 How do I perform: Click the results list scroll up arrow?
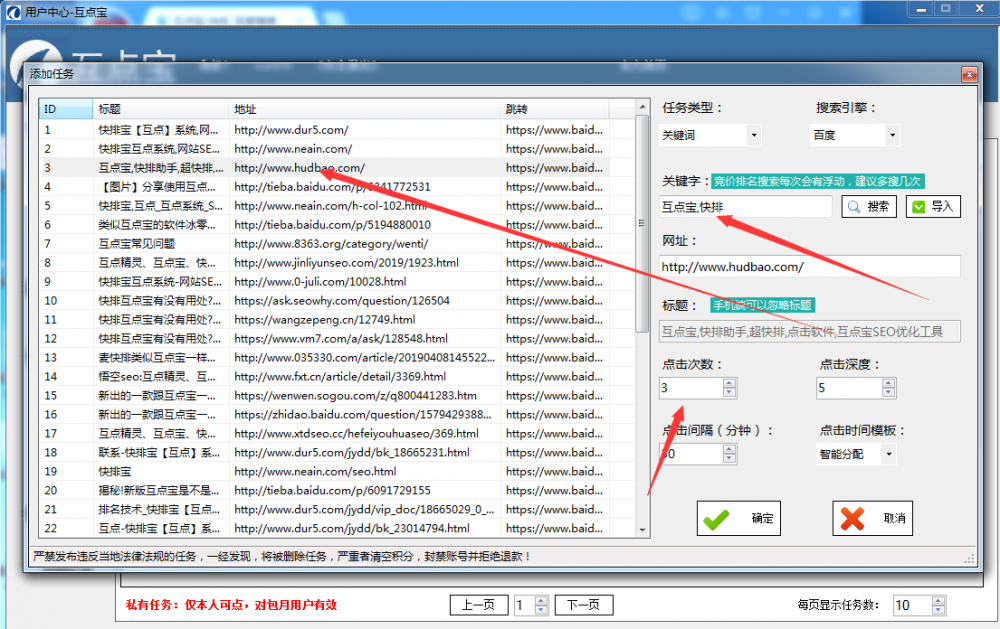[642, 107]
